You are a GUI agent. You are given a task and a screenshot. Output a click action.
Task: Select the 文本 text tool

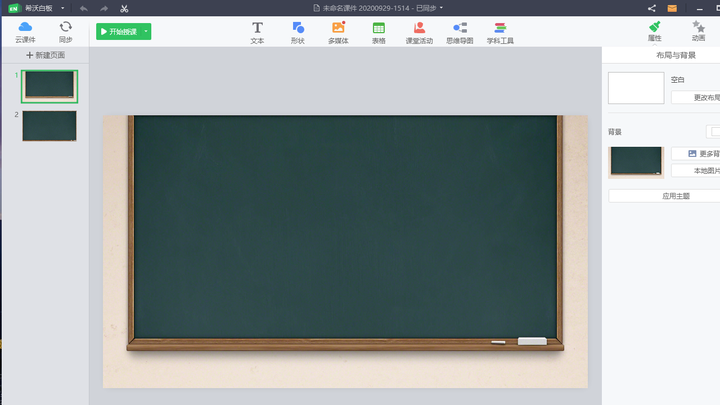tap(257, 33)
